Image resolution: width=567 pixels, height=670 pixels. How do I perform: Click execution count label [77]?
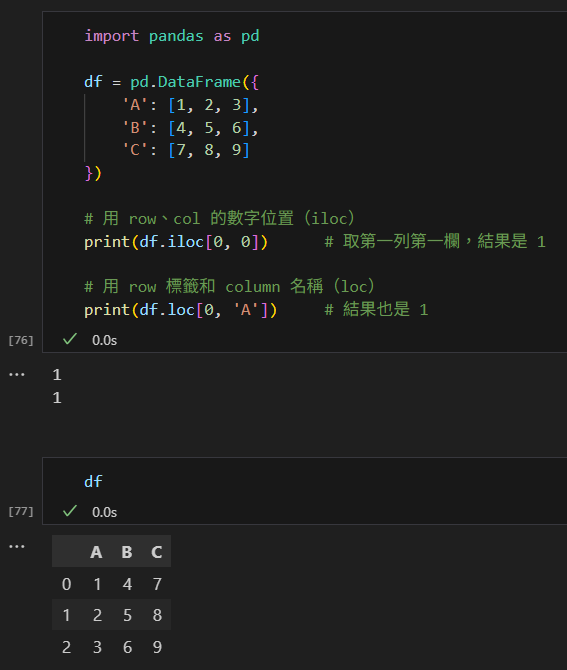21,511
